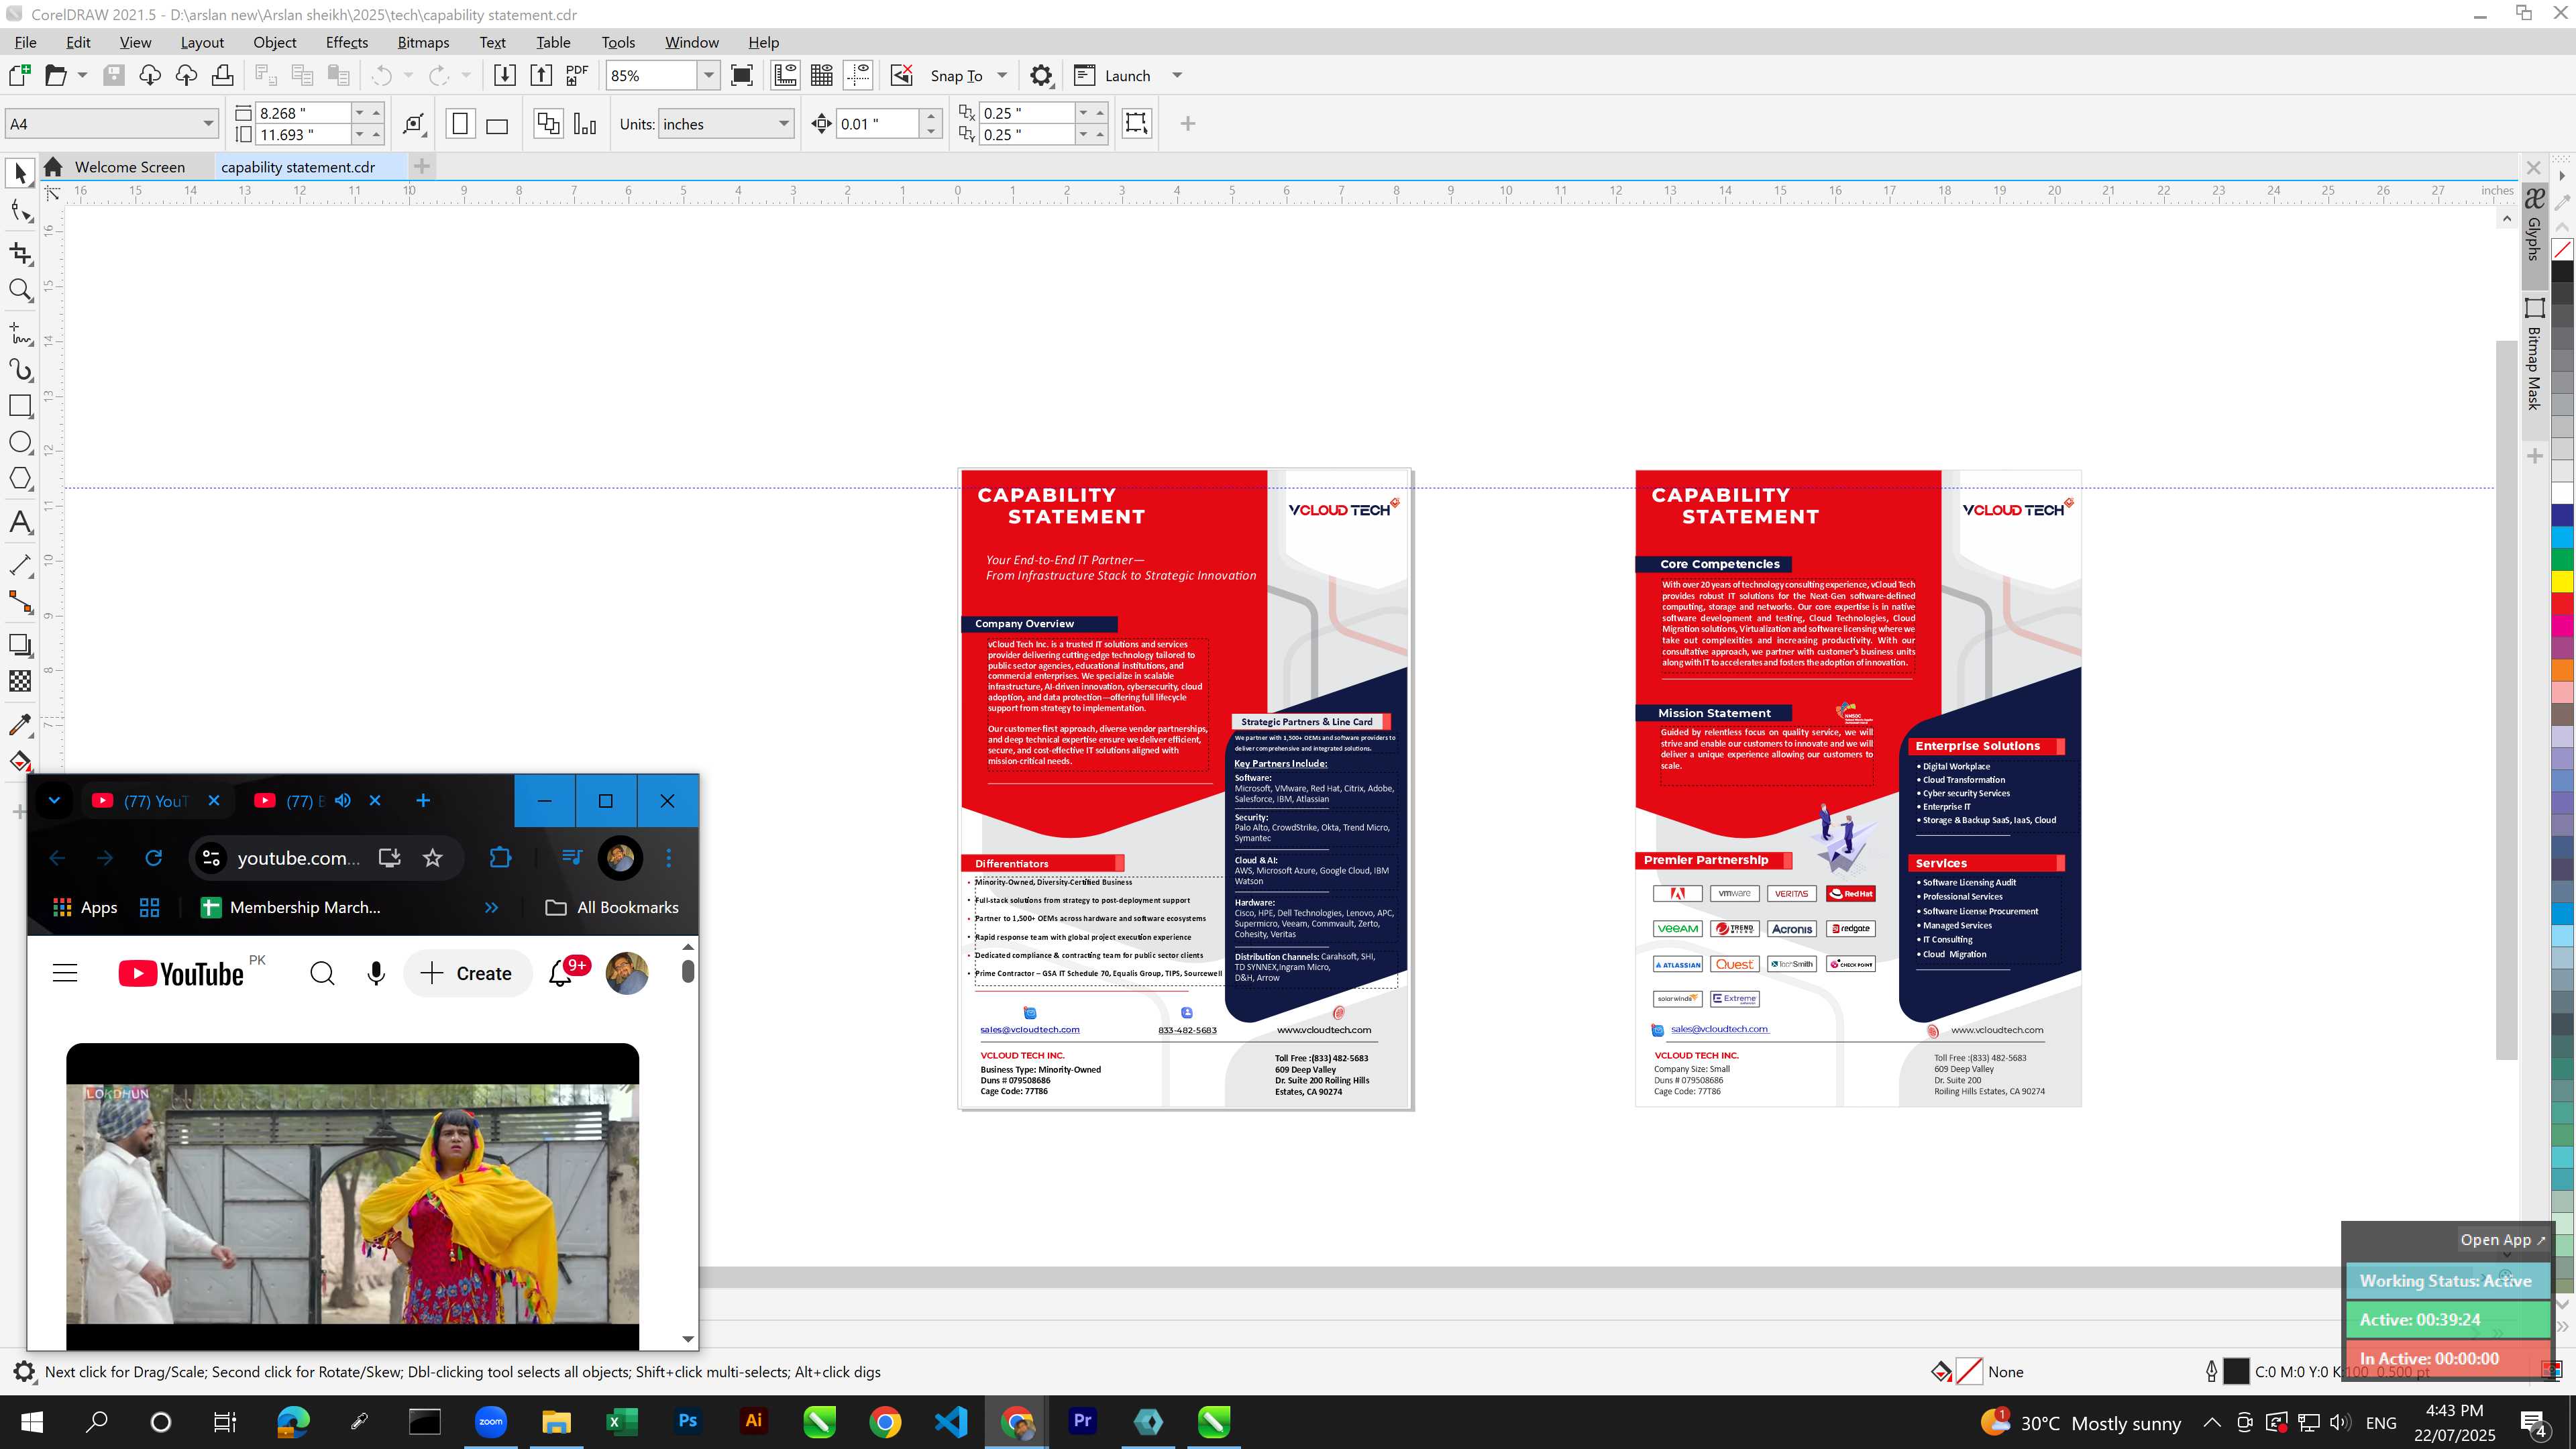Expand the Undo history dropdown arrow
The image size is (2576, 1449).
[408, 75]
